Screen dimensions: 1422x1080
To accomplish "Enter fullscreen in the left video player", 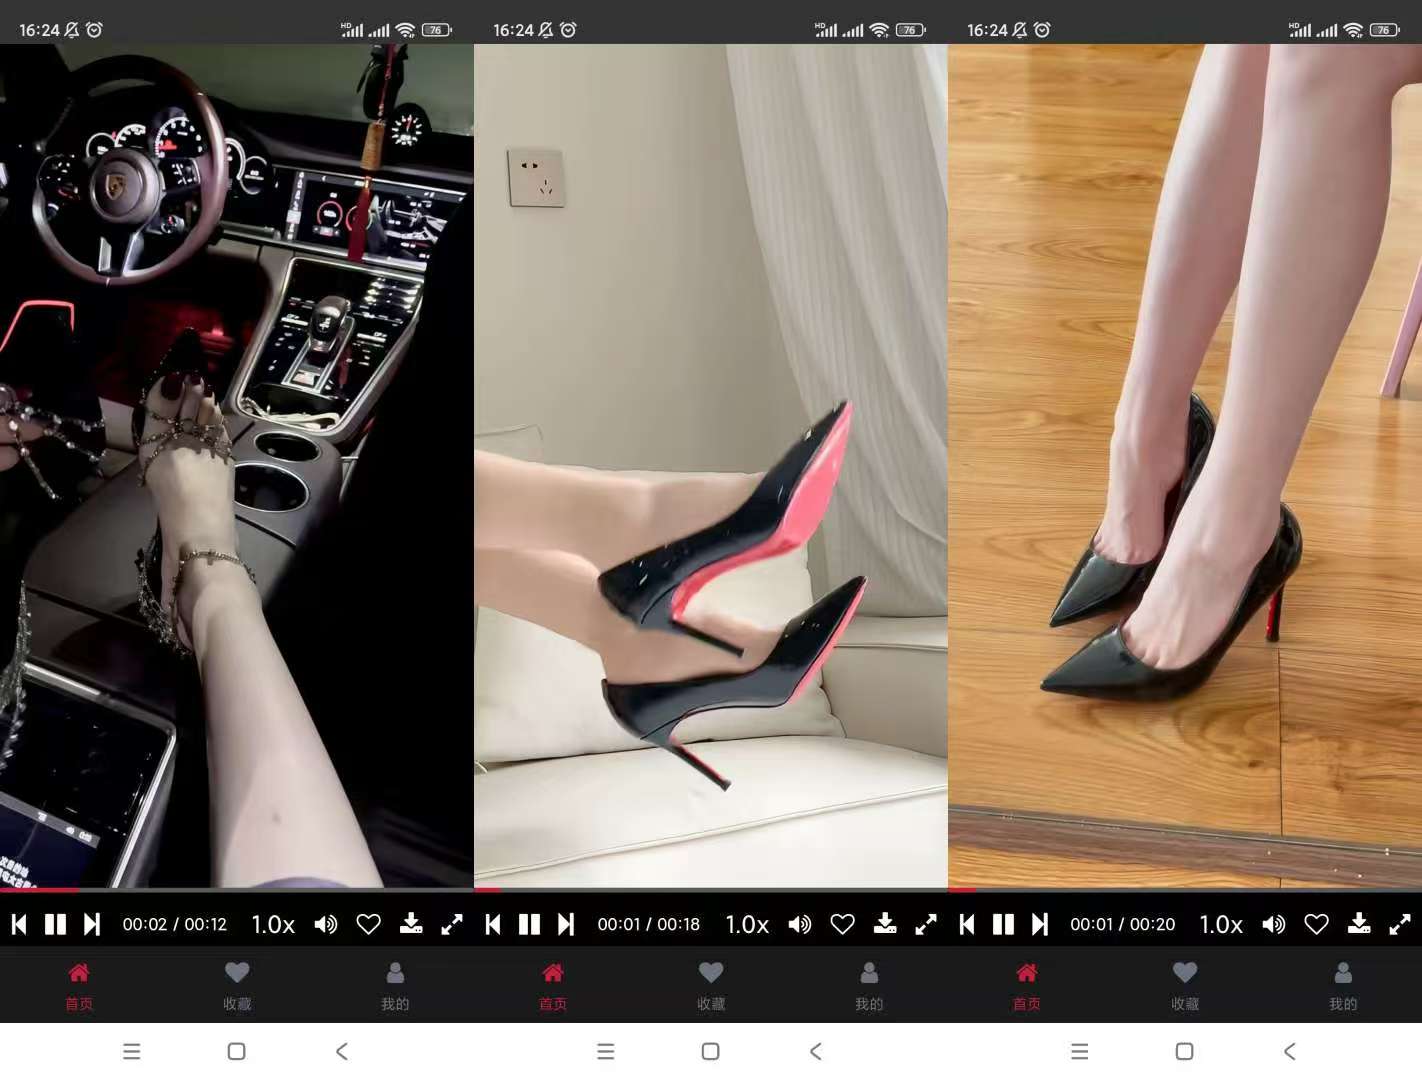I will coord(452,924).
